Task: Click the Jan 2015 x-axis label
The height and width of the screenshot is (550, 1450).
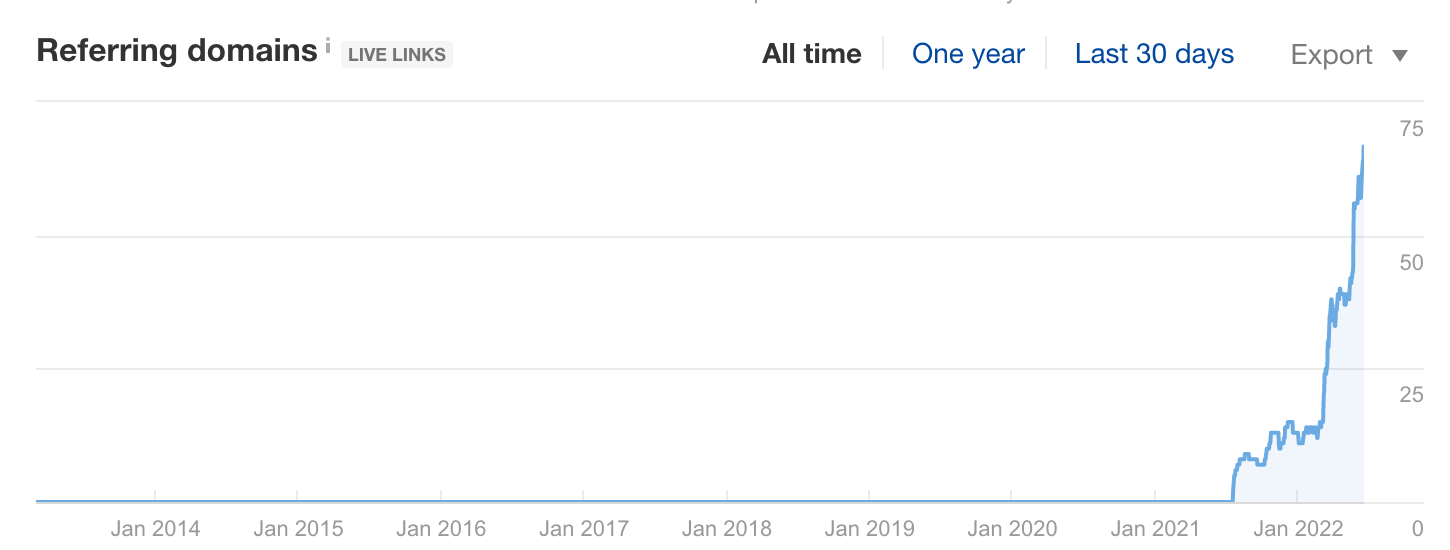Action: coord(298,529)
